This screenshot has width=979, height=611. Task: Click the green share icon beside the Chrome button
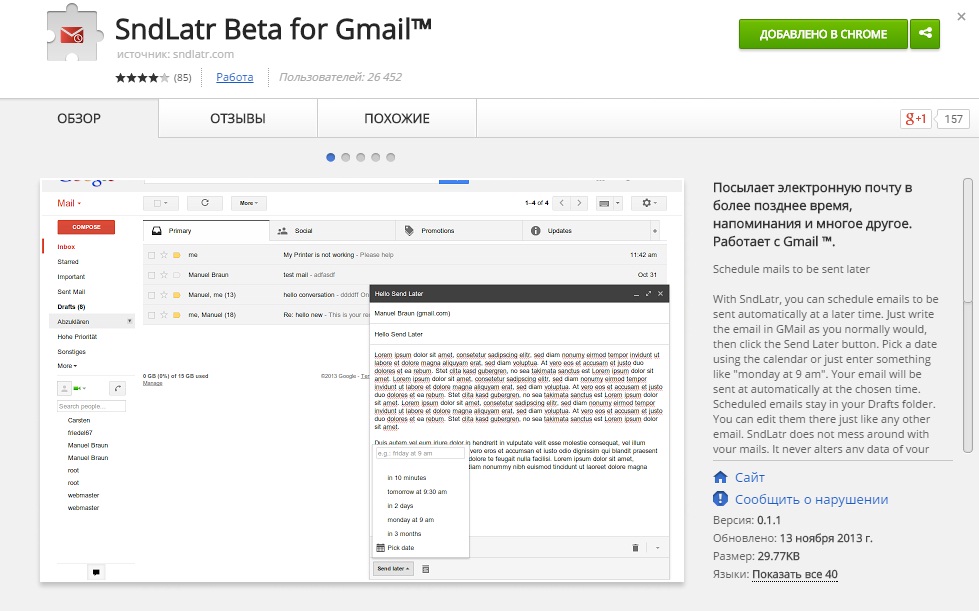(924, 33)
